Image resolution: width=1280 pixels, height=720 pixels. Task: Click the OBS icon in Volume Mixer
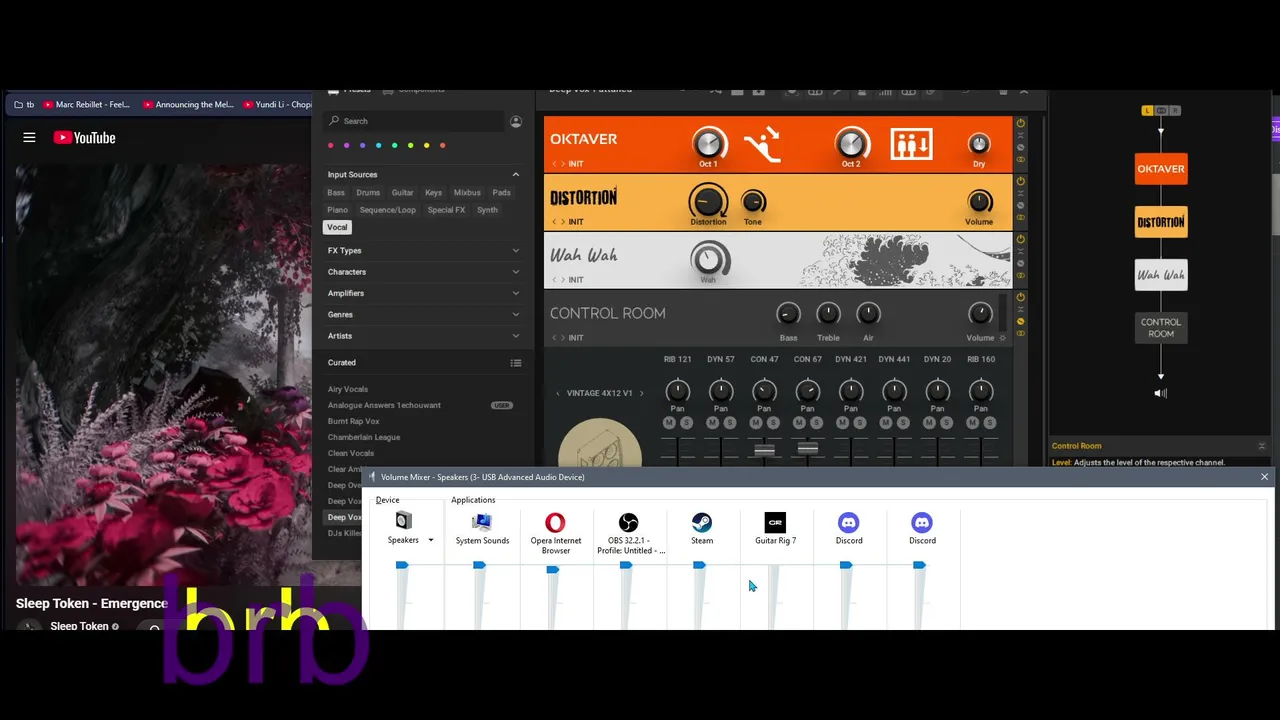628,522
